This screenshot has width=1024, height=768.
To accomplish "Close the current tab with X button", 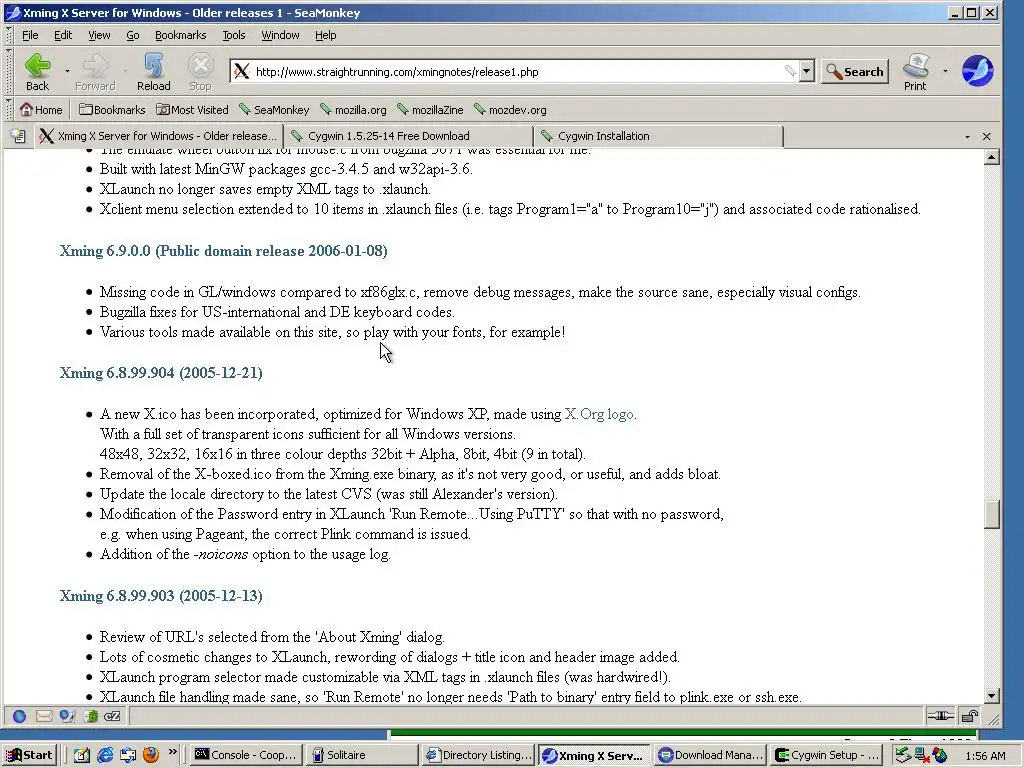I will coord(986,136).
